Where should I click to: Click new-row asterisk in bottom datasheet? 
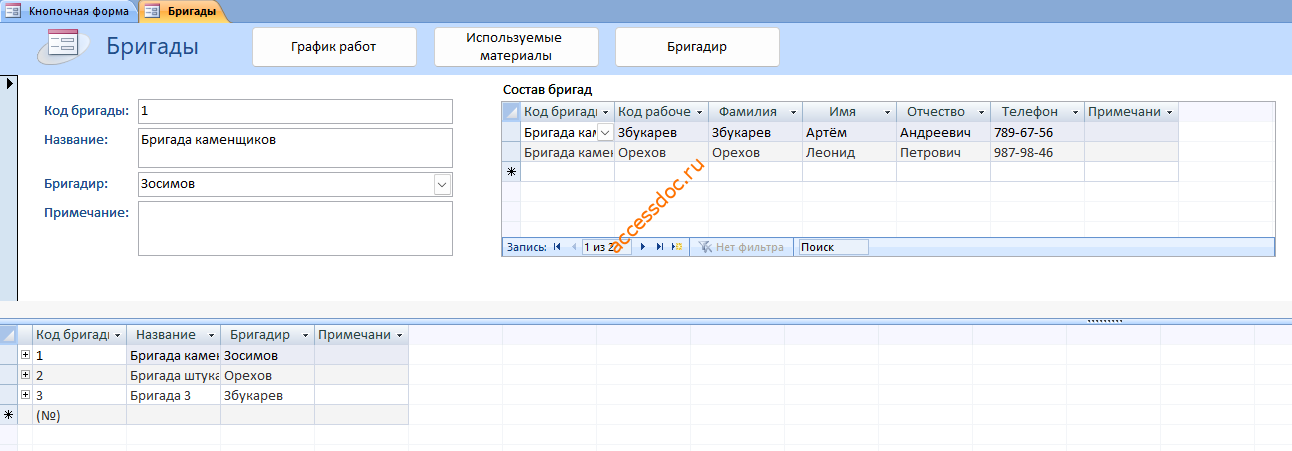[x=9, y=415]
